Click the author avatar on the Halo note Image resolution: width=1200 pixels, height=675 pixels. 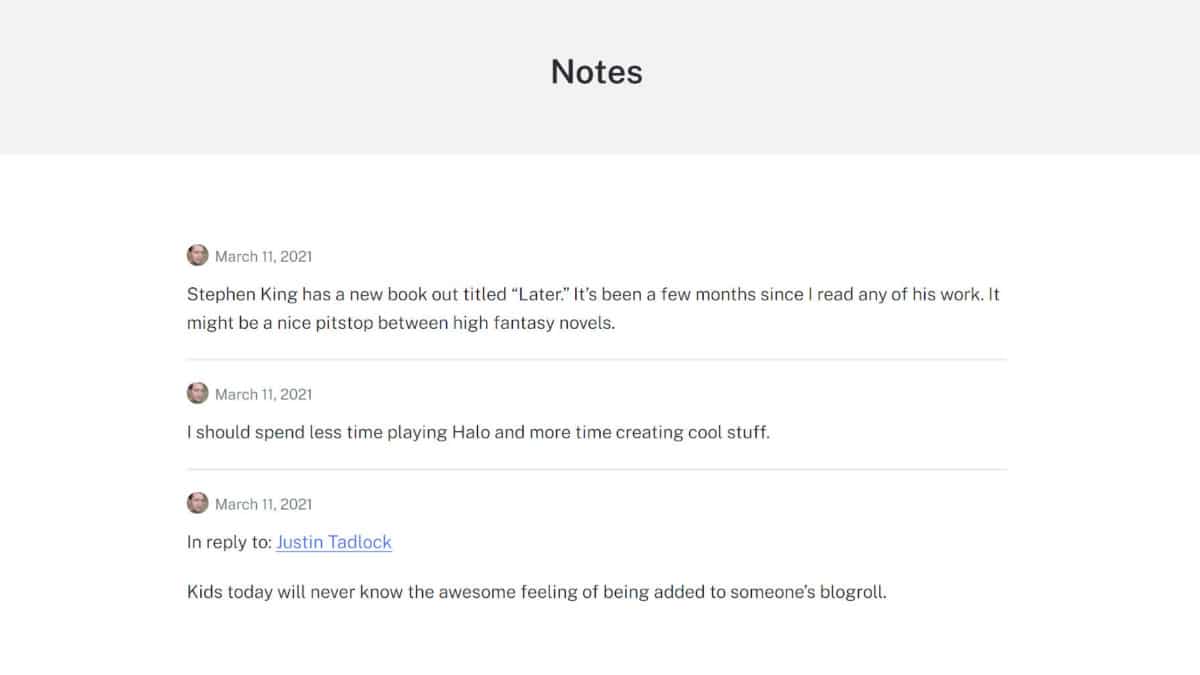click(x=197, y=393)
